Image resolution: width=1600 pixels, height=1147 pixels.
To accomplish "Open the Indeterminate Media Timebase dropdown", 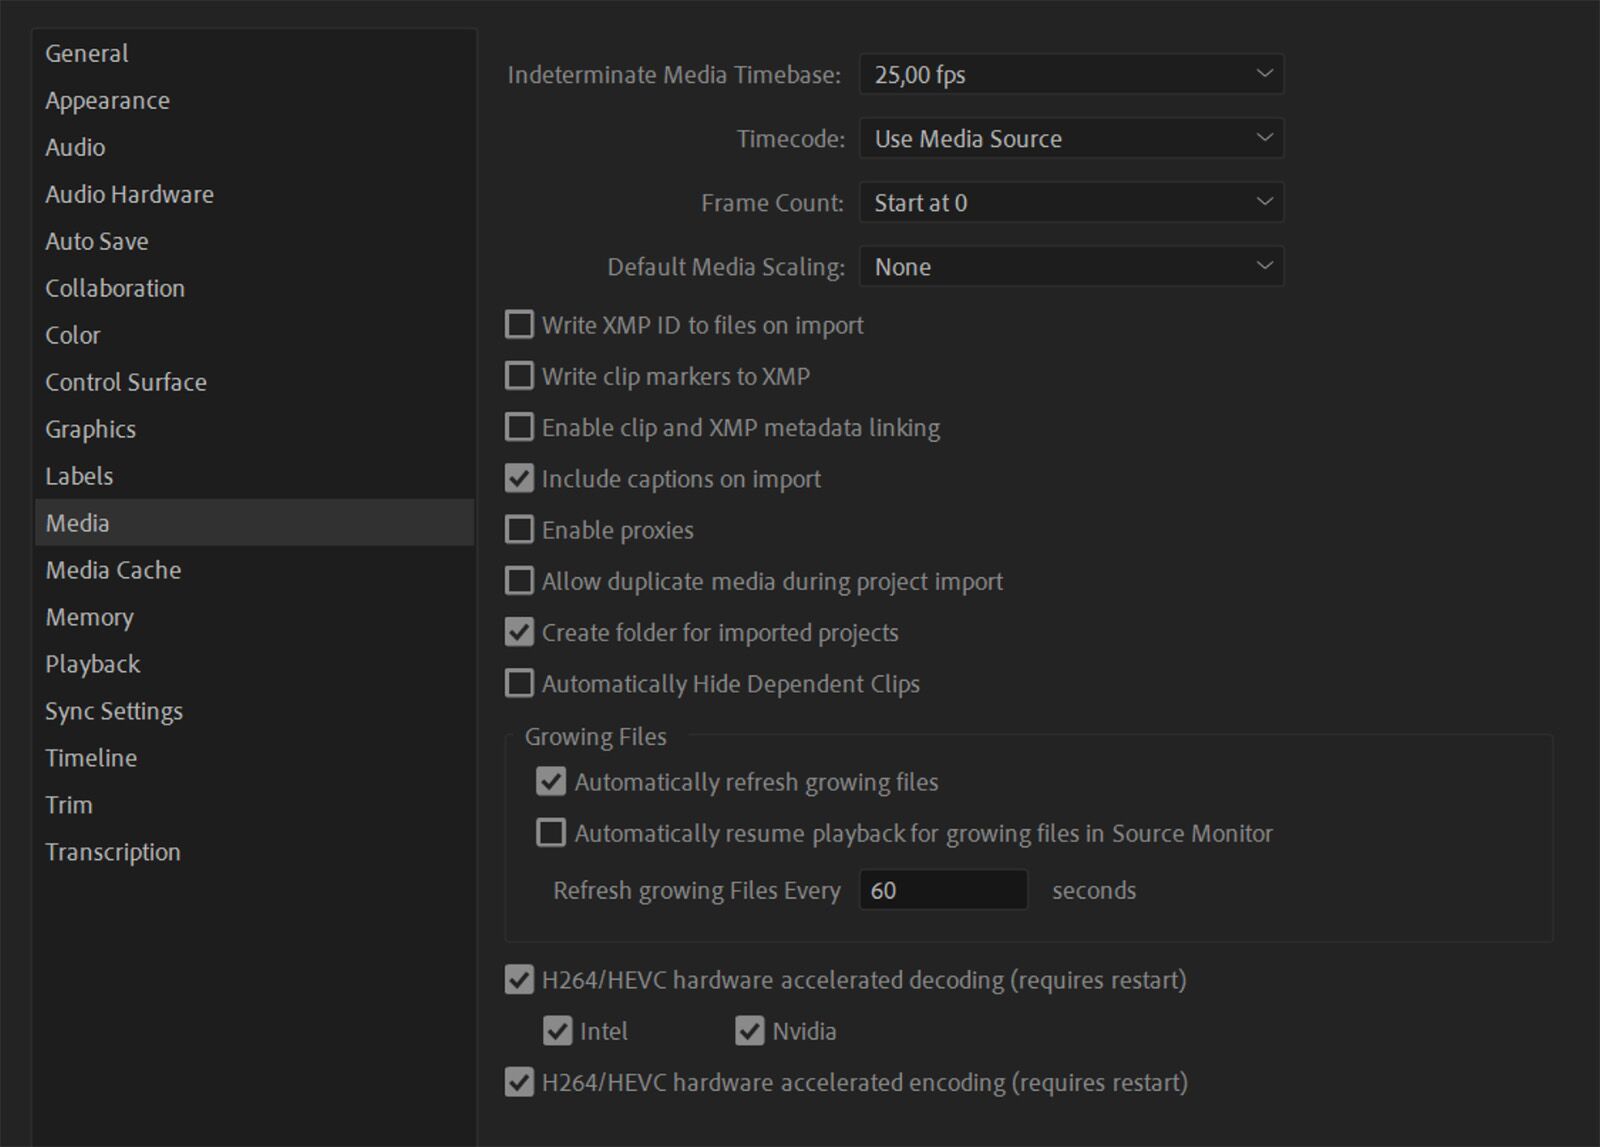I will tap(1071, 75).
